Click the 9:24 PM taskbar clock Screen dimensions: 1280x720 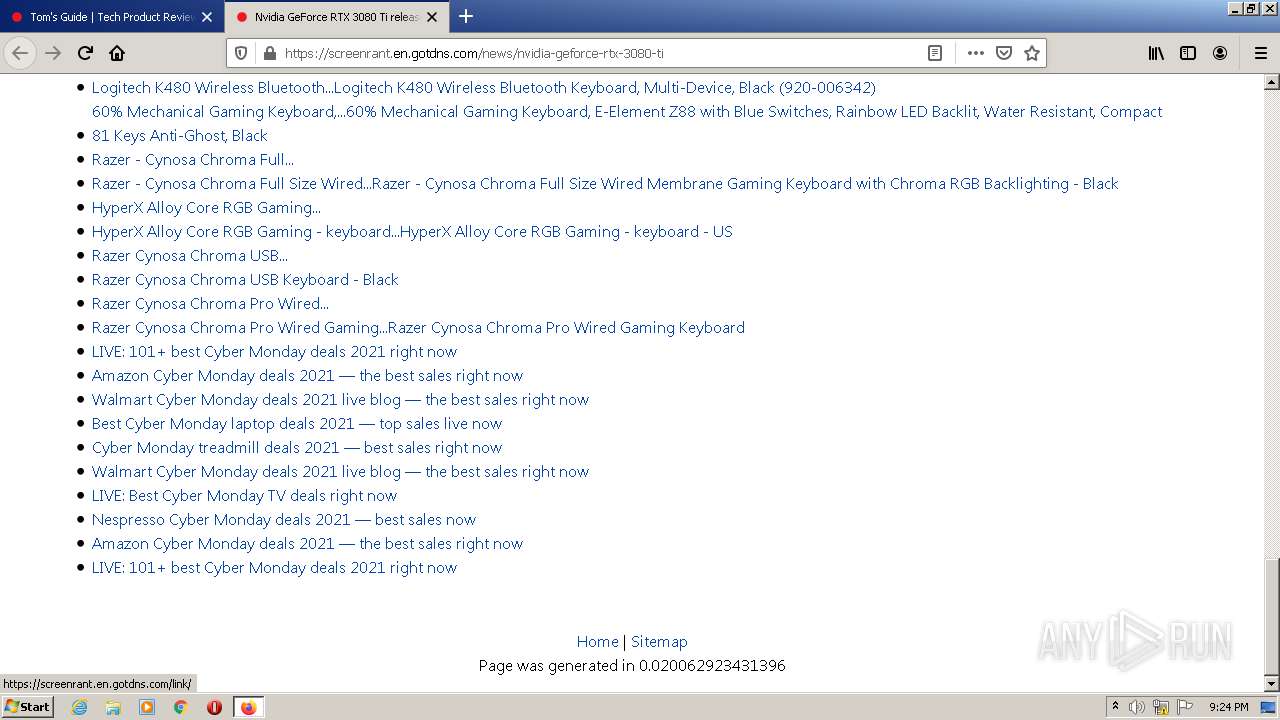point(1228,707)
